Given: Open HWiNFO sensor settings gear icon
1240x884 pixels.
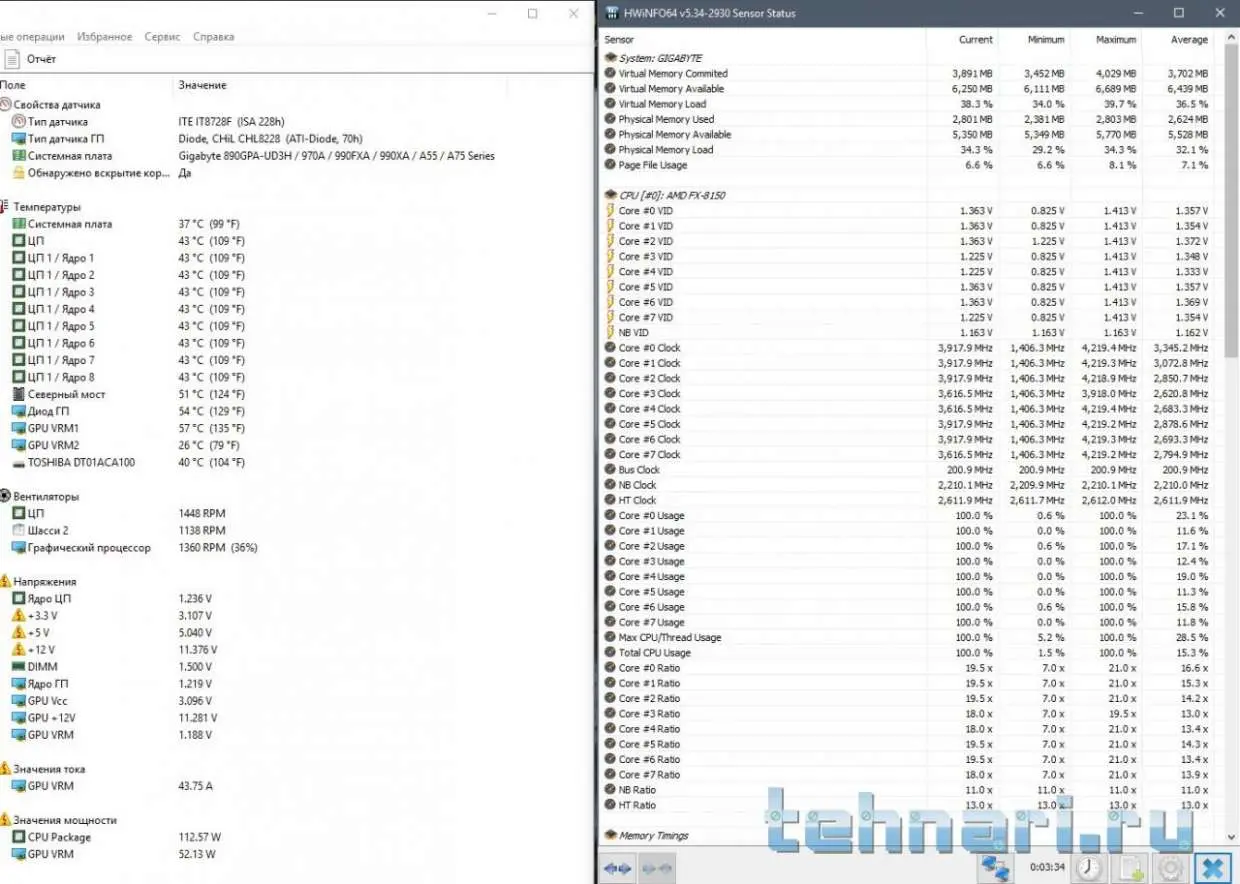Looking at the screenshot, I should click(1172, 867).
